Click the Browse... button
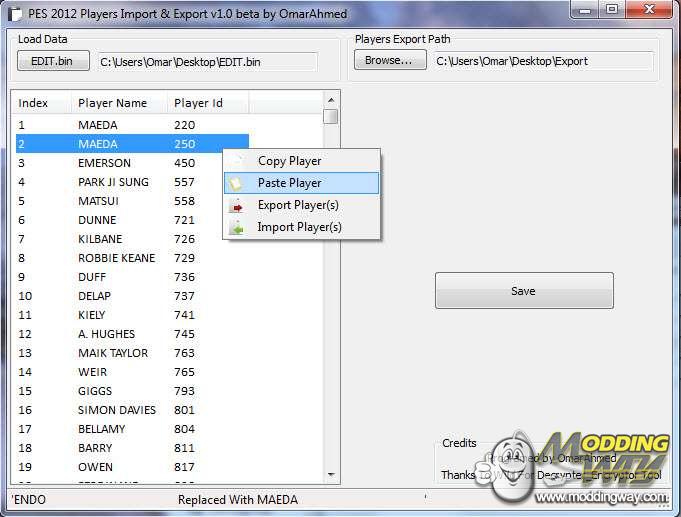This screenshot has height=517, width=681. 388,61
